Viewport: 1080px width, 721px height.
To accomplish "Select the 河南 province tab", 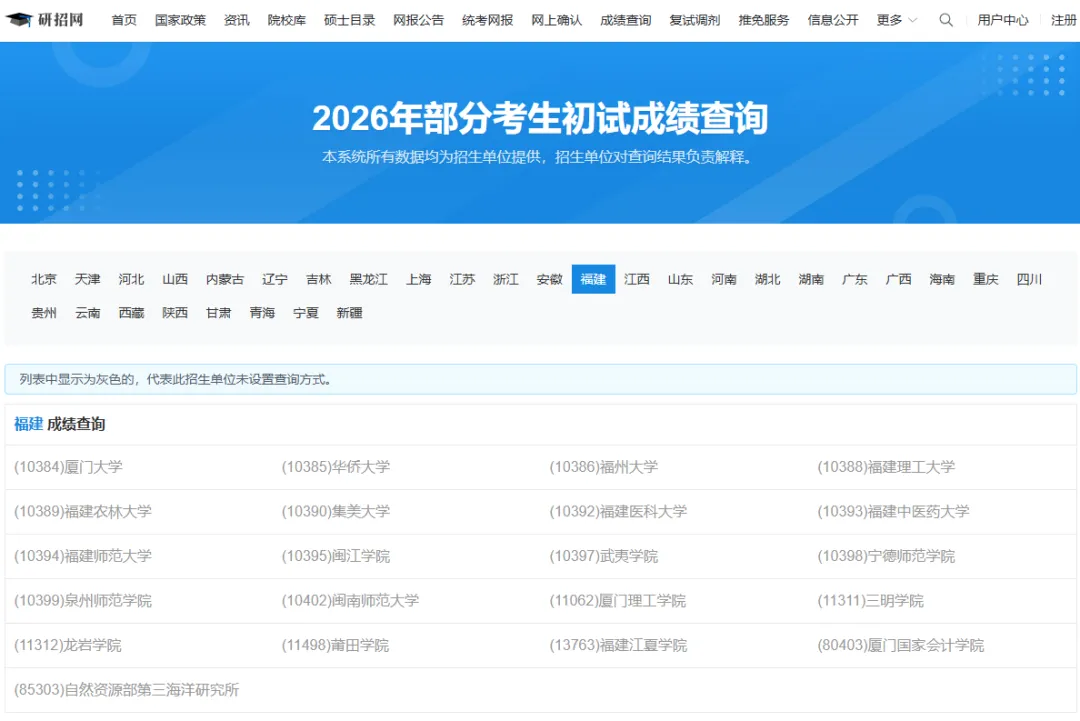I will (724, 279).
